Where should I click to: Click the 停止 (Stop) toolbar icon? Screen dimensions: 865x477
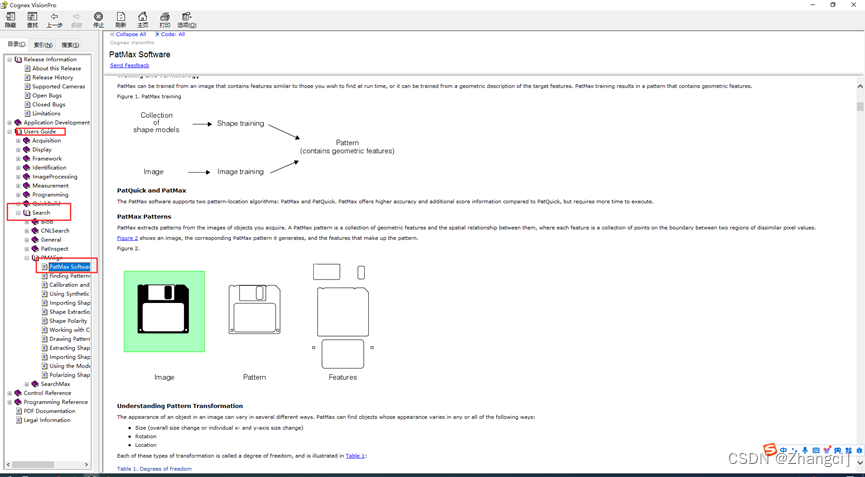pyautogui.click(x=98, y=20)
